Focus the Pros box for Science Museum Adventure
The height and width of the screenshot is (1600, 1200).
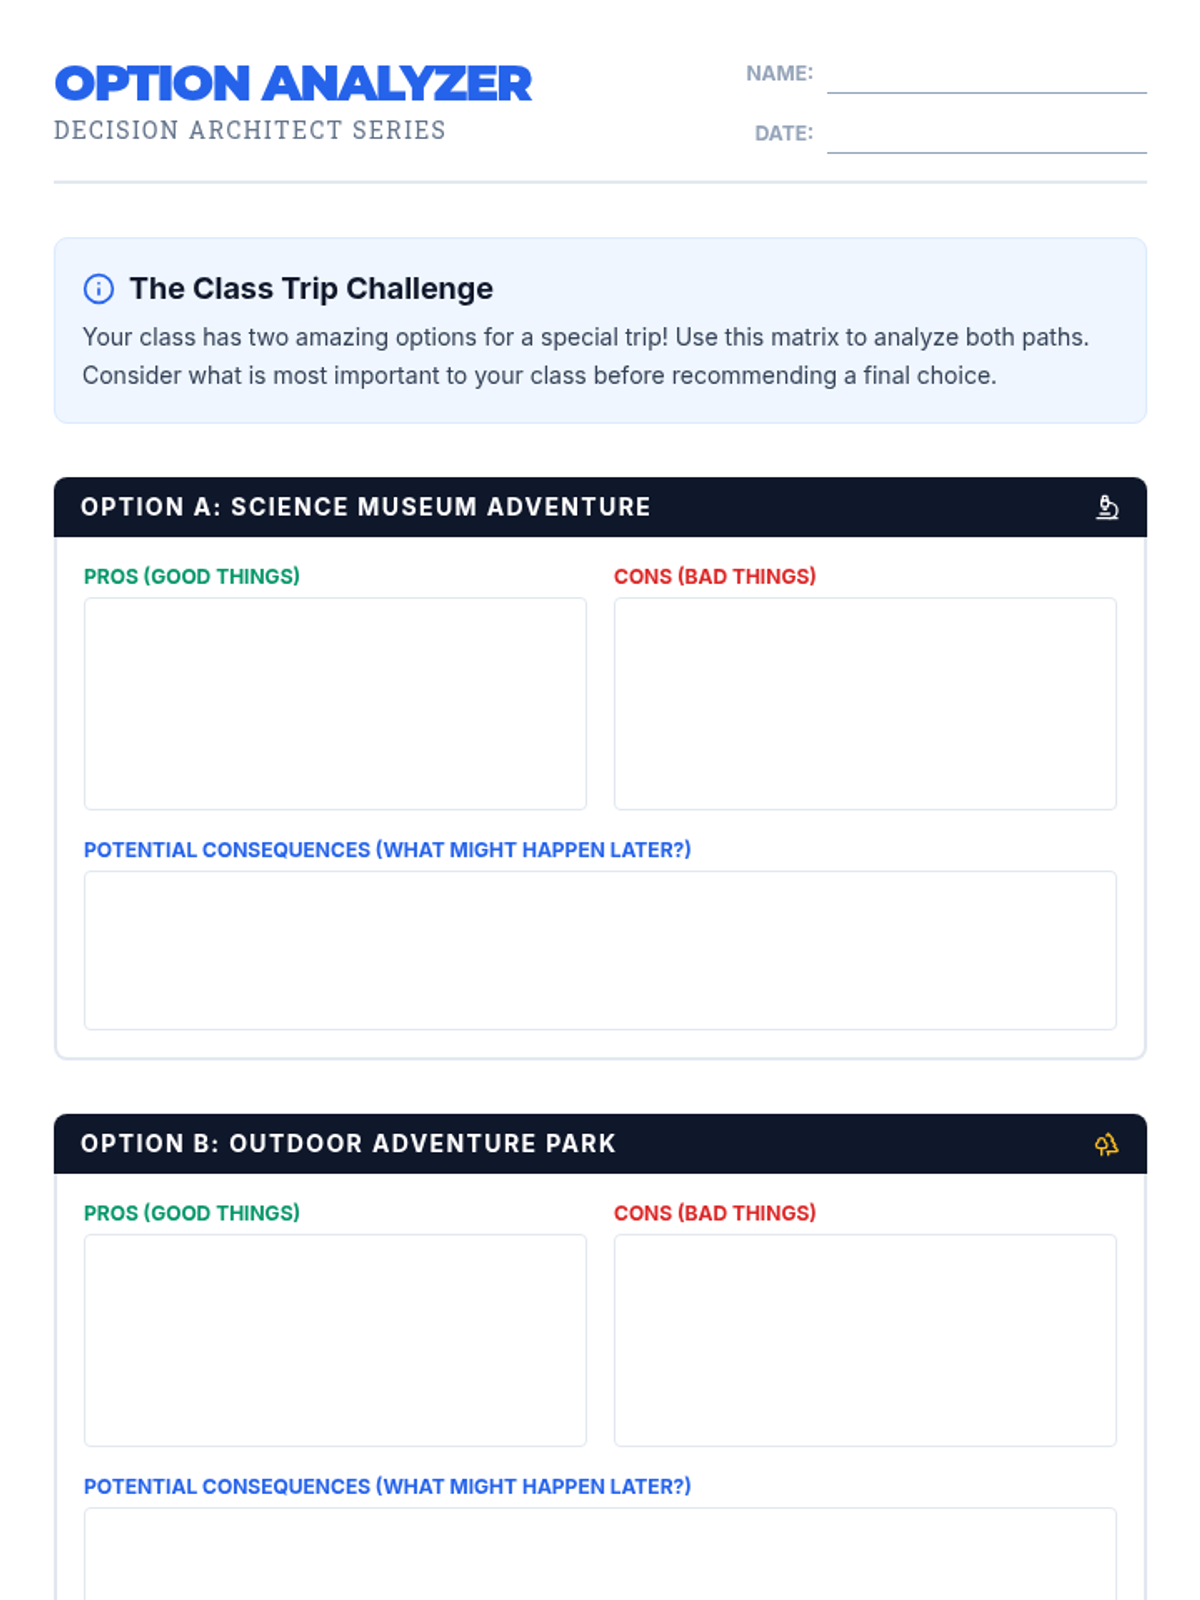click(x=335, y=704)
